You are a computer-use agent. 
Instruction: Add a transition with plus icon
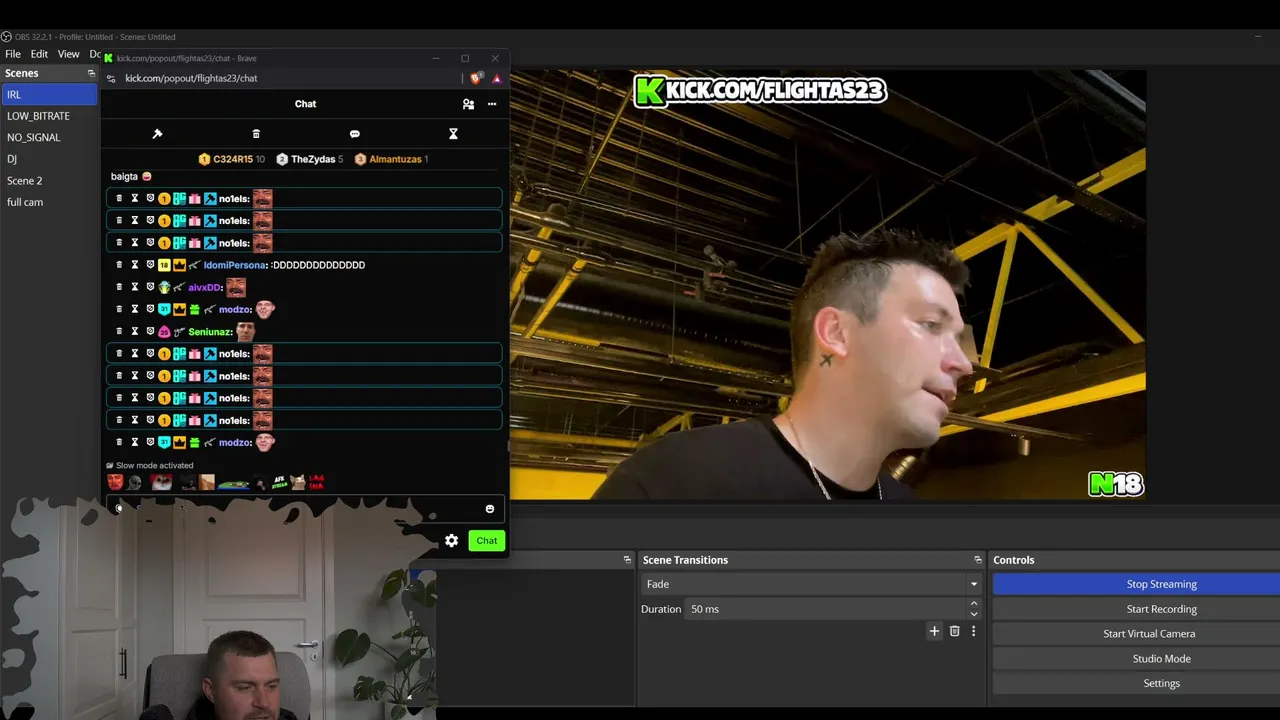coord(934,631)
